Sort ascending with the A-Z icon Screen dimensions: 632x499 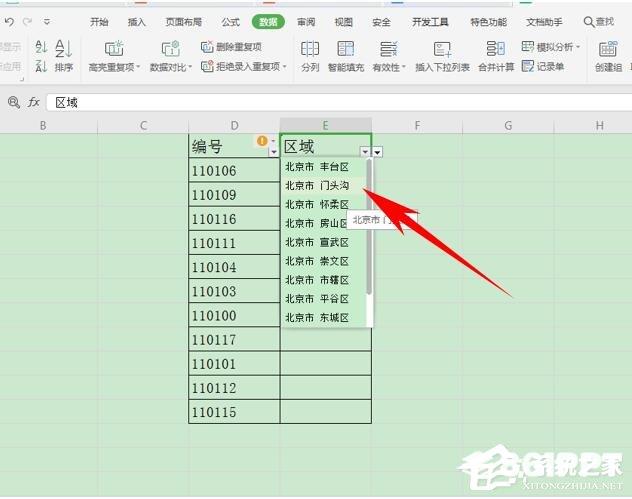pyautogui.click(x=41, y=47)
